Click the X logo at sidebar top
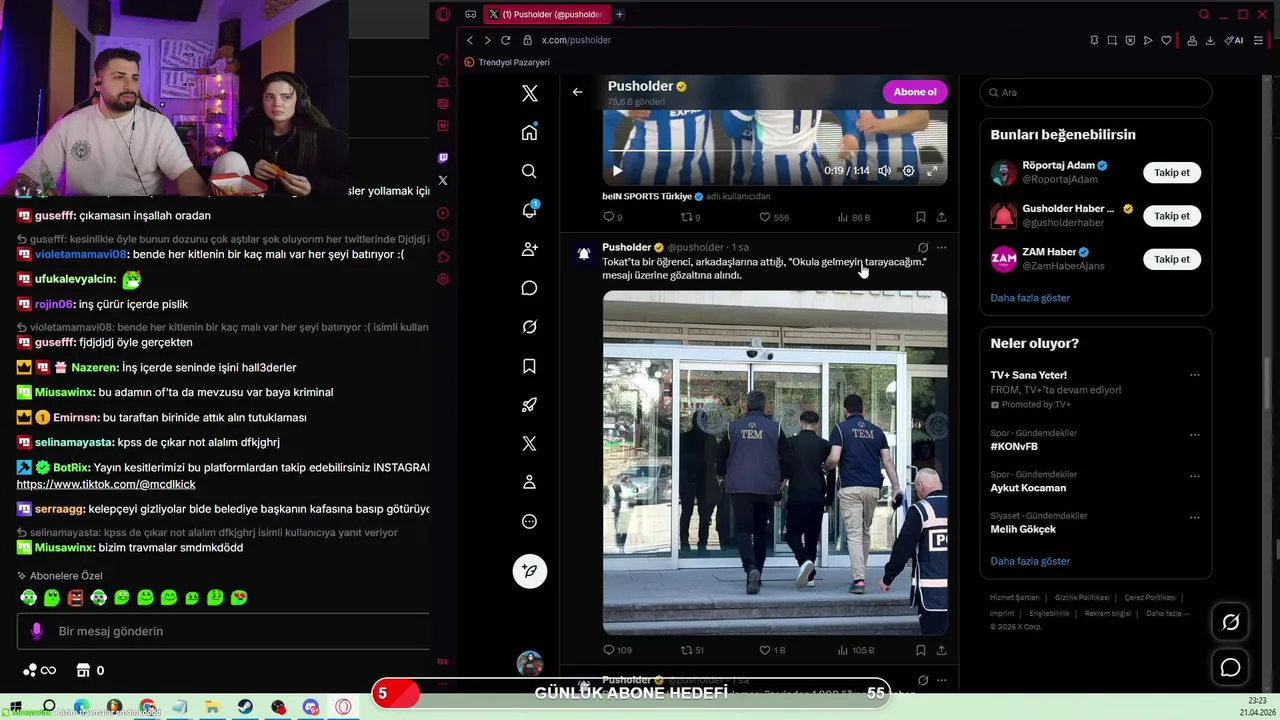The image size is (1280, 720). 529,93
